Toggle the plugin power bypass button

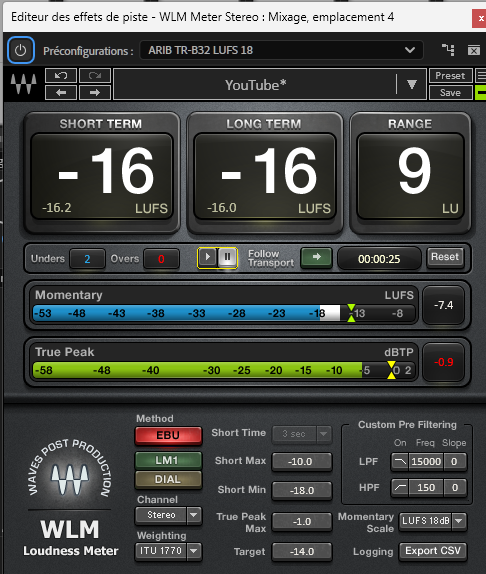pyautogui.click(x=21, y=50)
